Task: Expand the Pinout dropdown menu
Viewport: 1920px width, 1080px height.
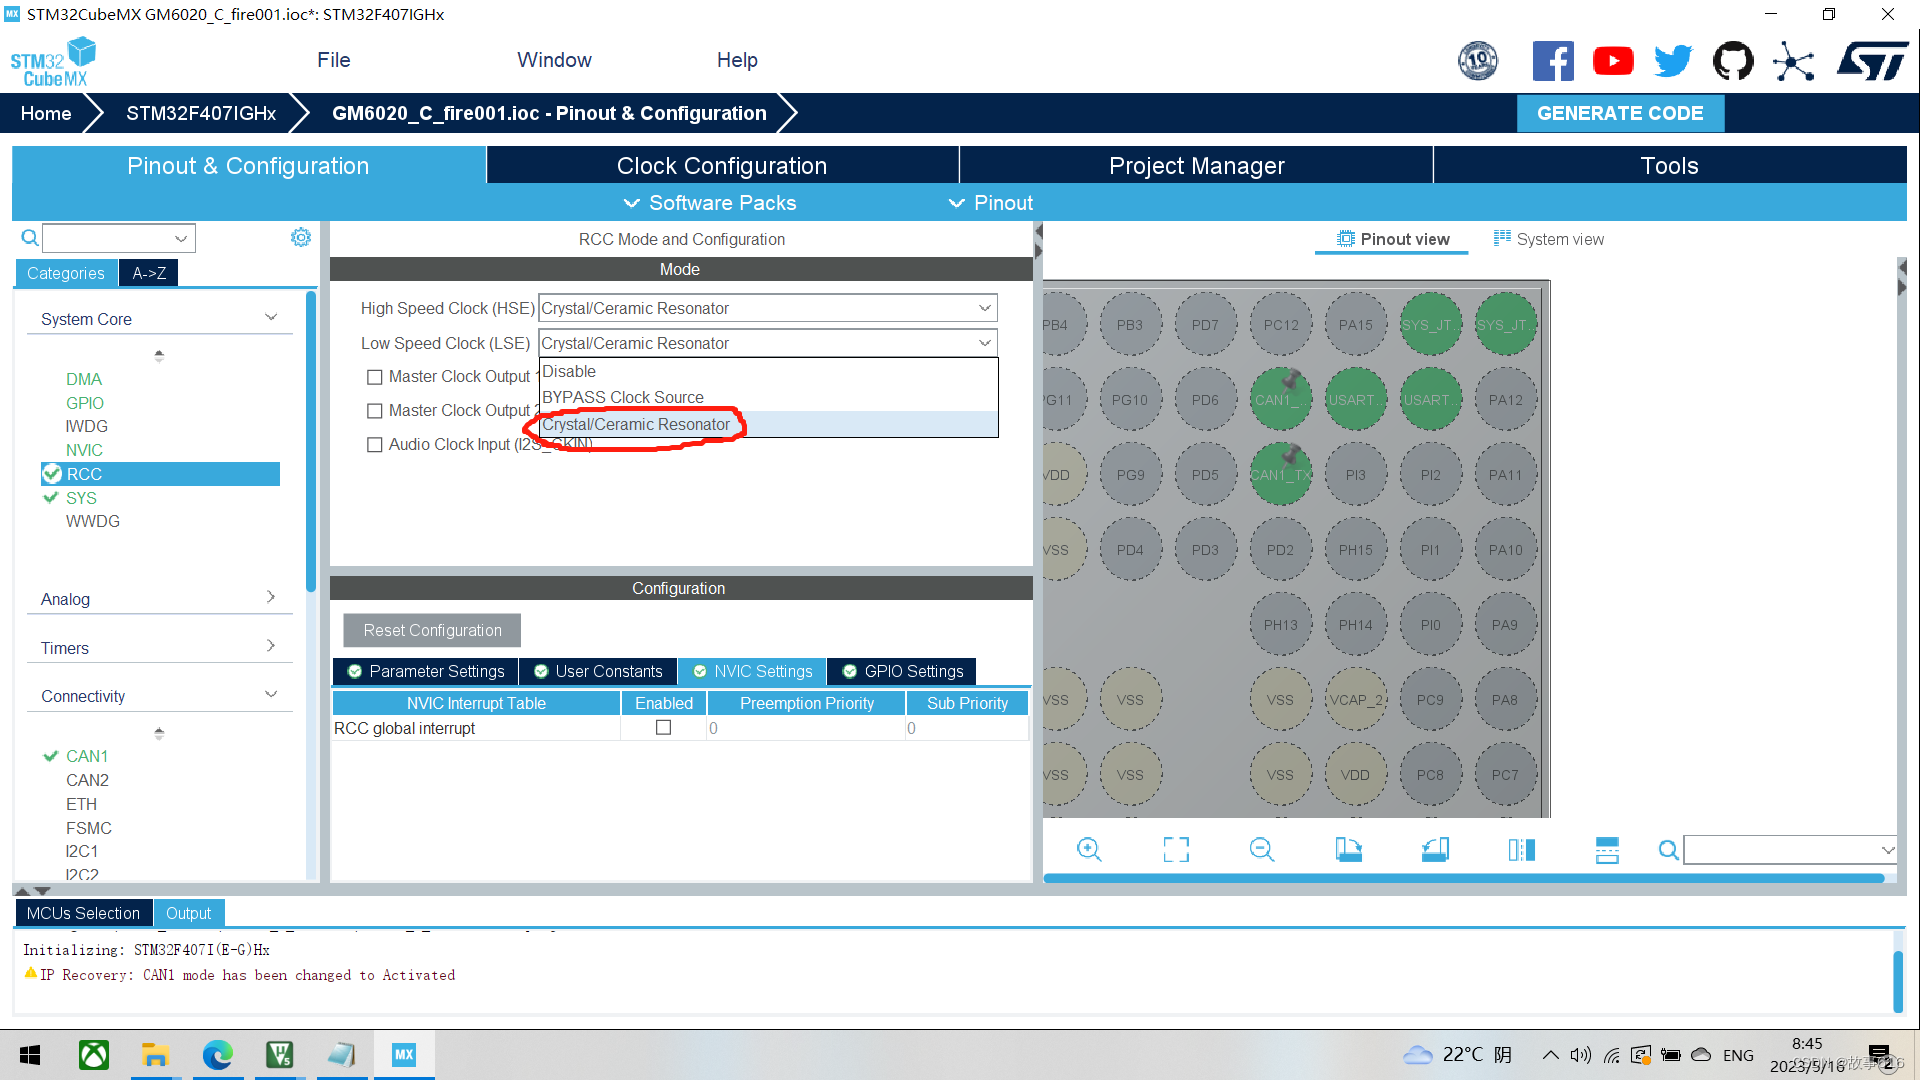Action: point(991,203)
